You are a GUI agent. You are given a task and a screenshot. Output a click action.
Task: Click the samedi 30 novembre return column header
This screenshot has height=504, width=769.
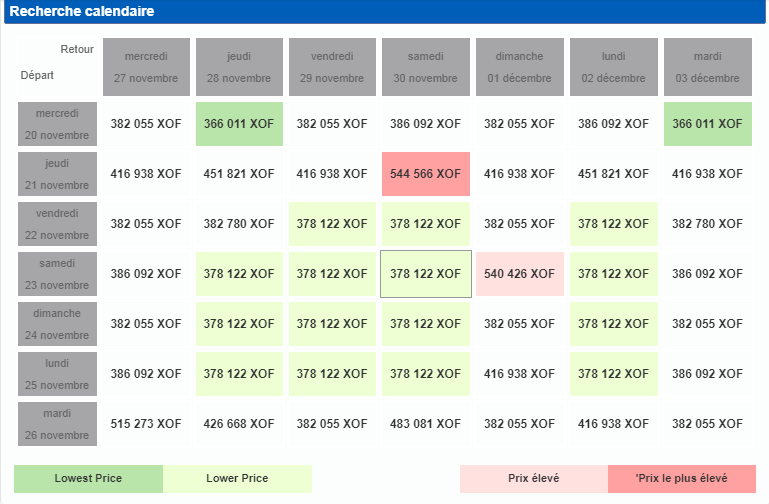pos(425,67)
